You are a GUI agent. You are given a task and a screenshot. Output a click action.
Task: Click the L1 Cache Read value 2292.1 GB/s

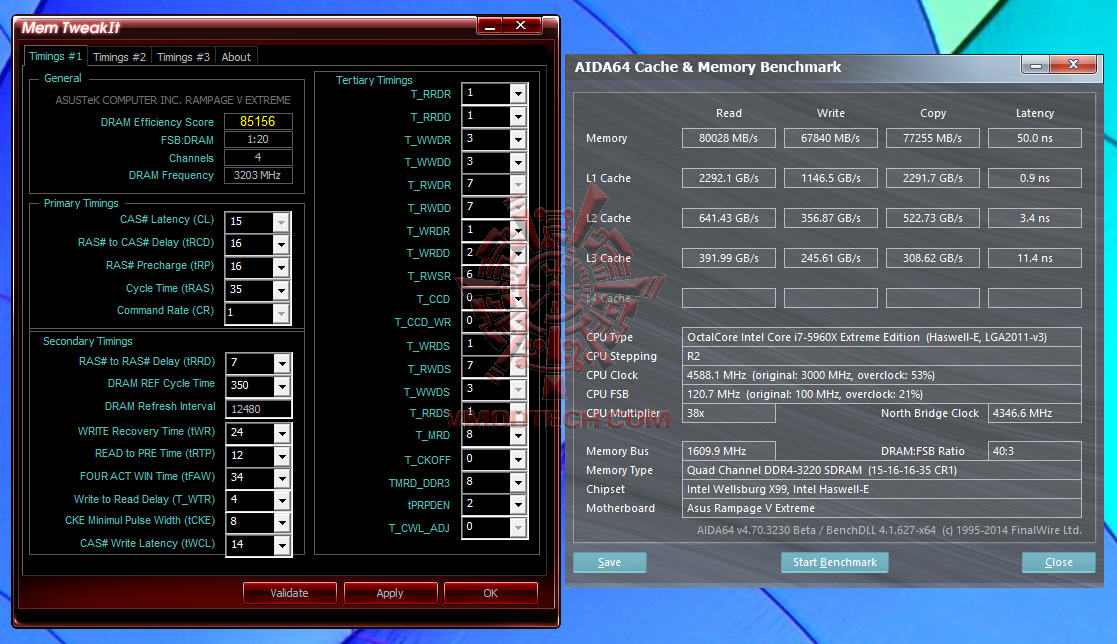pos(728,178)
